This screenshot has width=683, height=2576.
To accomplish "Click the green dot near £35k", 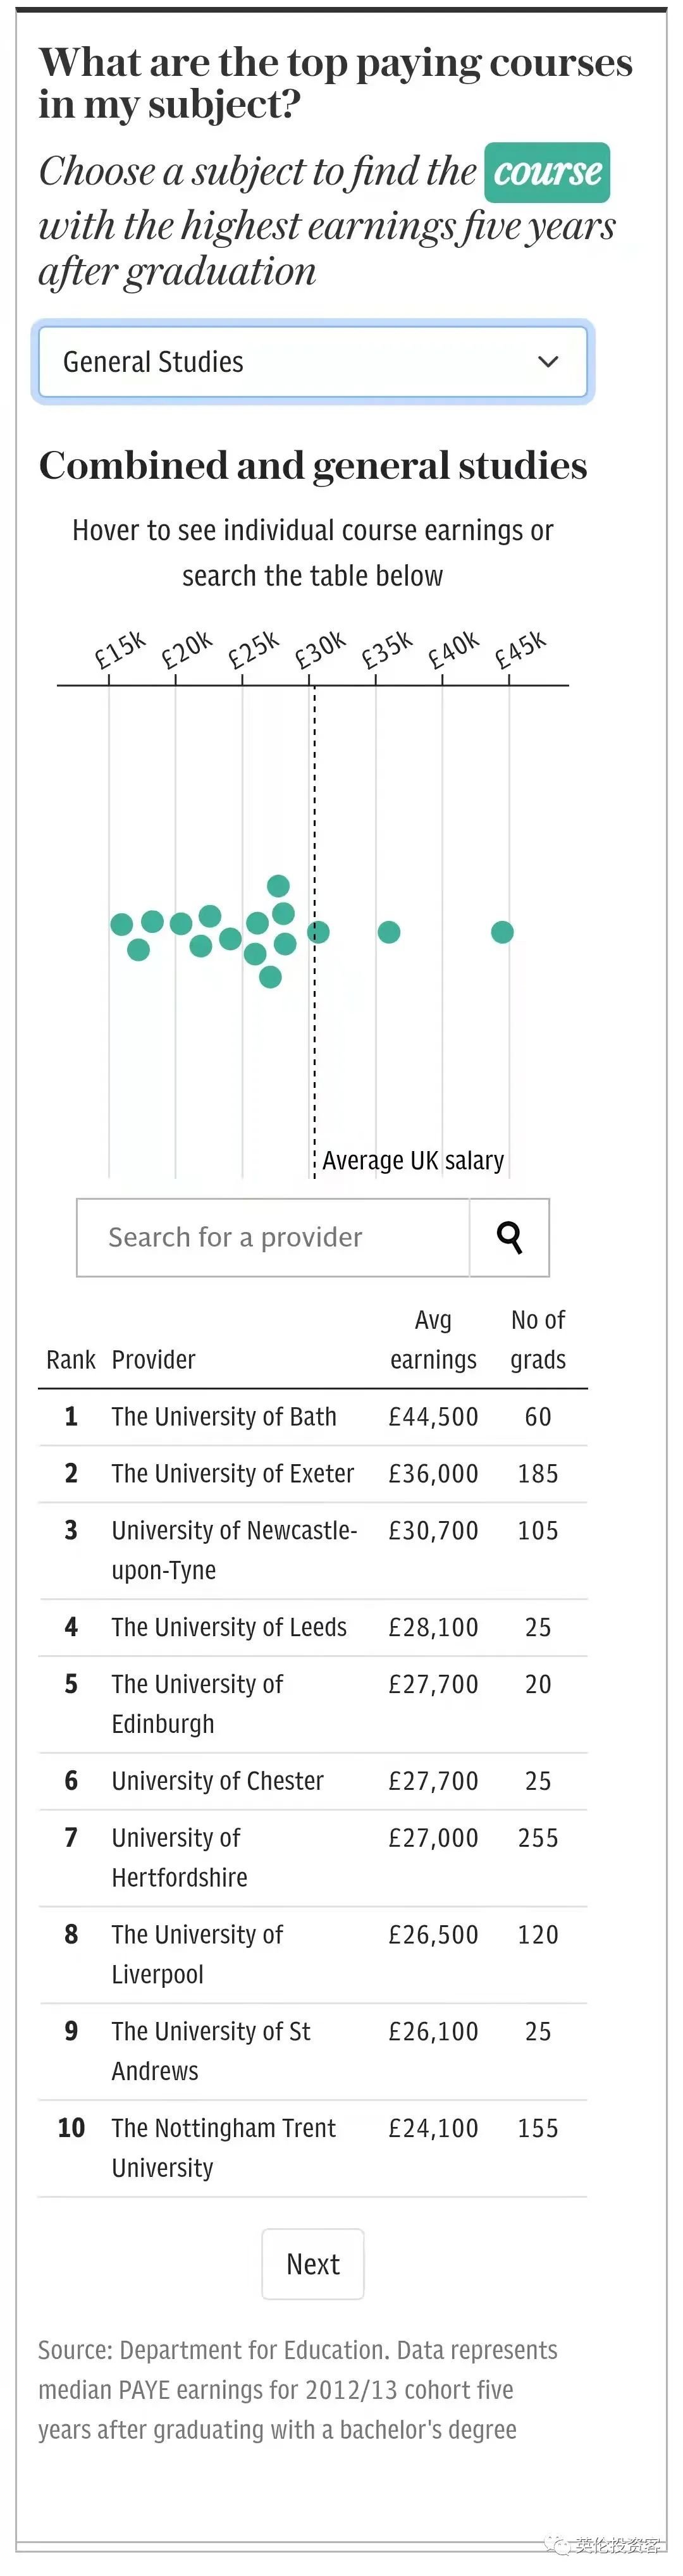I will pos(389,932).
